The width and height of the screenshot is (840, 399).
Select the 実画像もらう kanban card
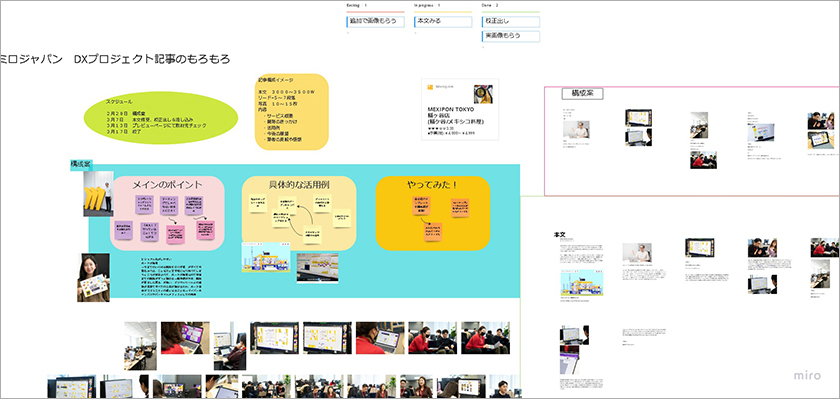tap(511, 36)
